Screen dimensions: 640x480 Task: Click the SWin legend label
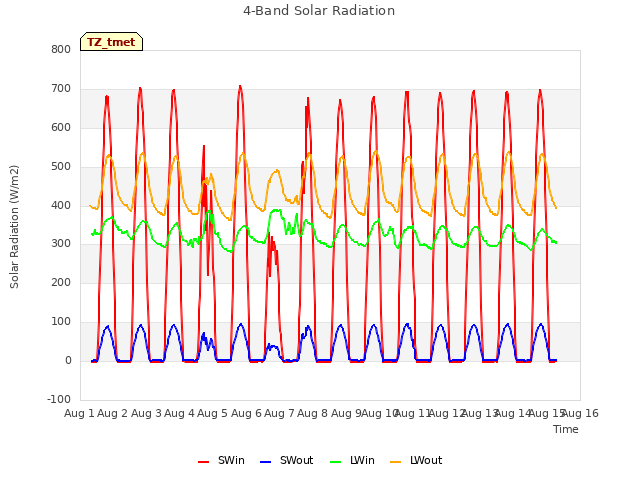[x=231, y=460]
